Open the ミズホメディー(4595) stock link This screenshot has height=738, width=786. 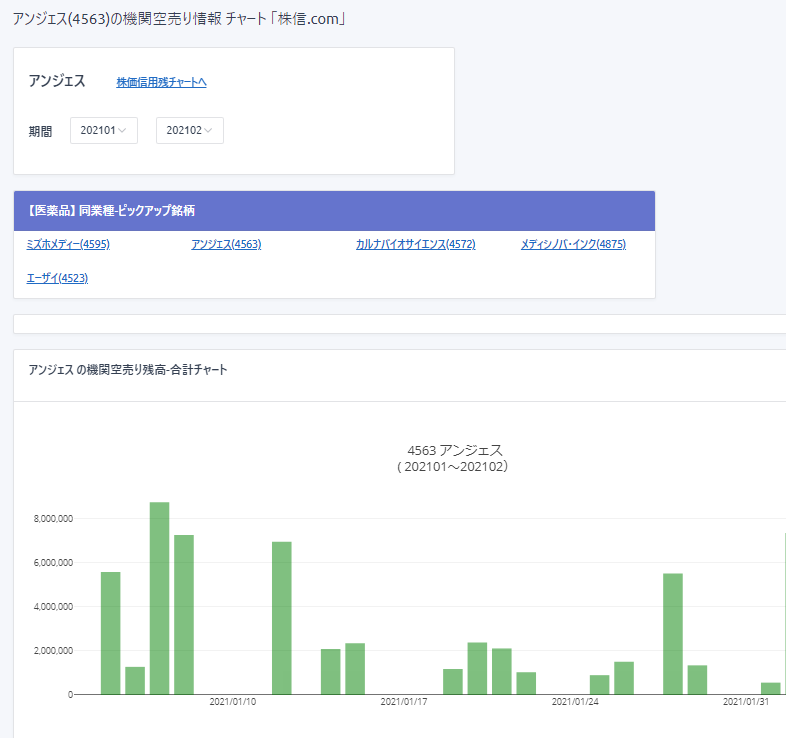pyautogui.click(x=68, y=244)
